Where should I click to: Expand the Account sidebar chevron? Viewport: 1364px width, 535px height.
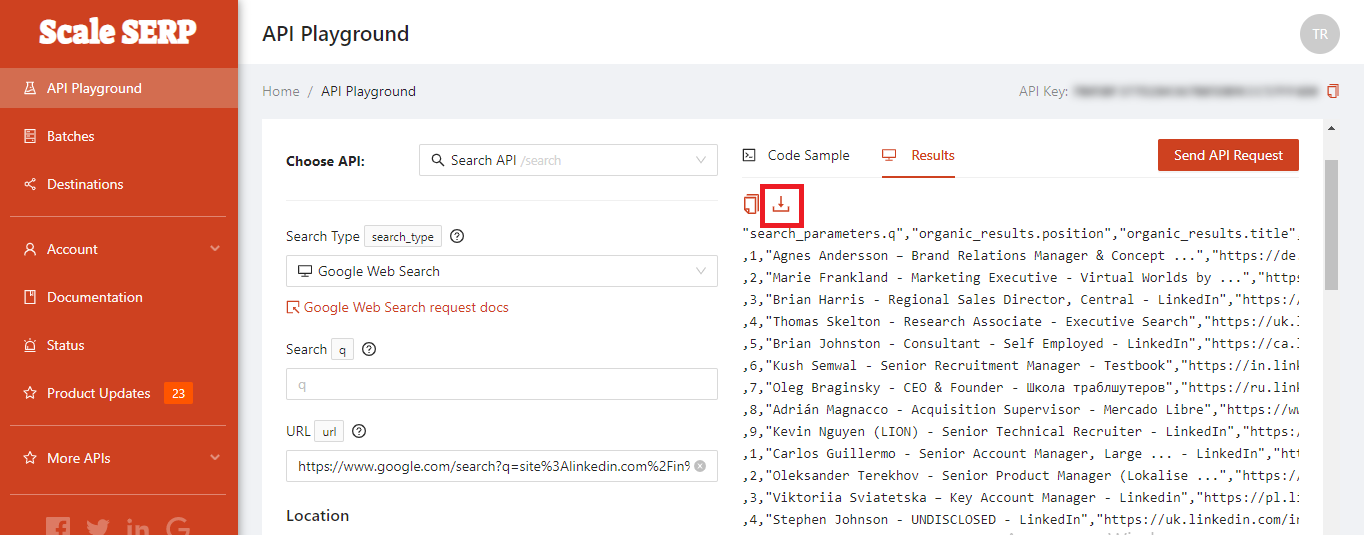(x=215, y=249)
